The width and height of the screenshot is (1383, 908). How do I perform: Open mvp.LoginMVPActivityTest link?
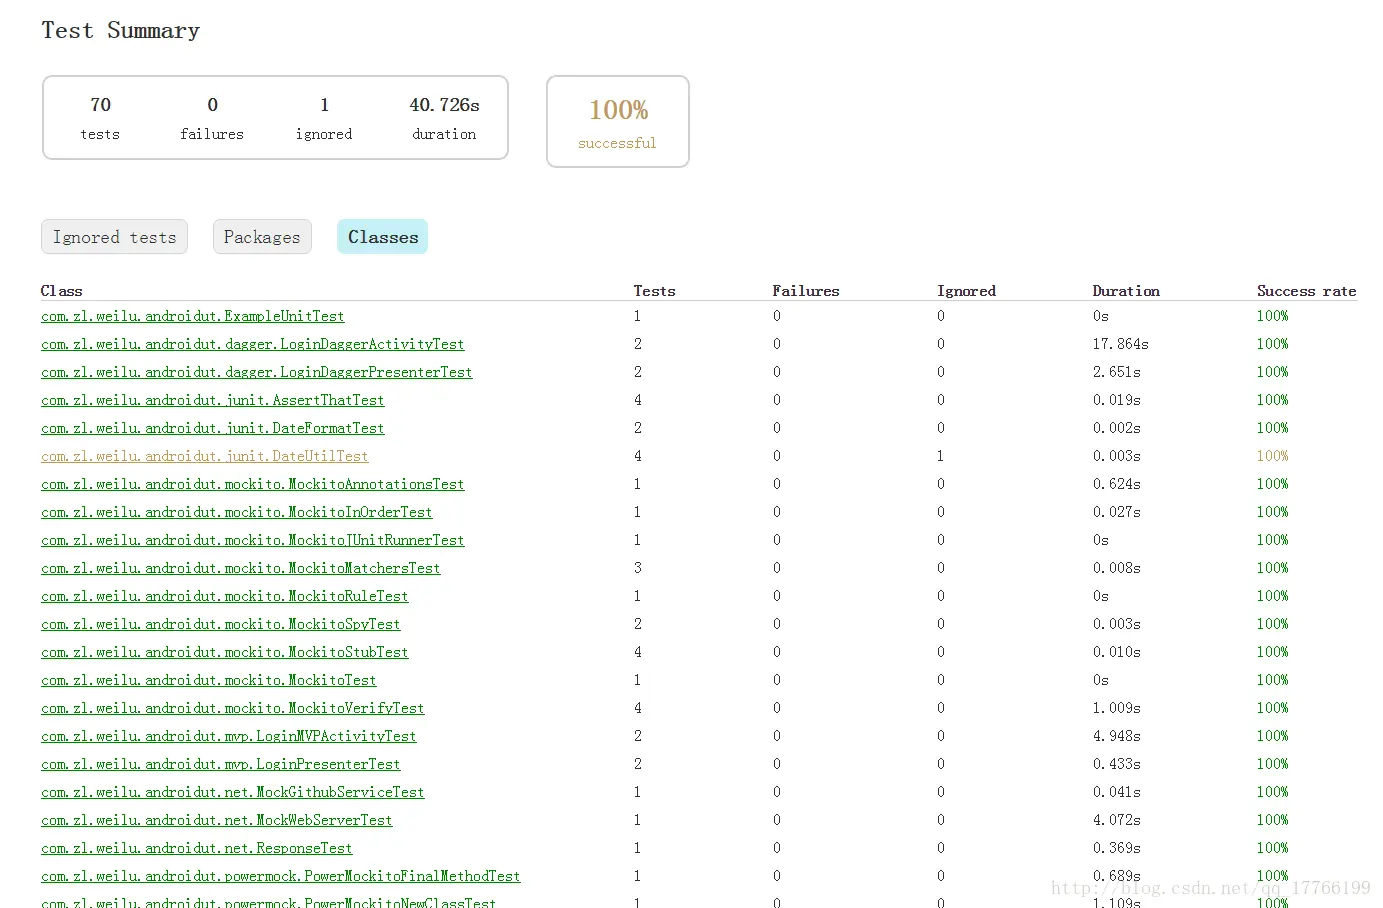[229, 736]
